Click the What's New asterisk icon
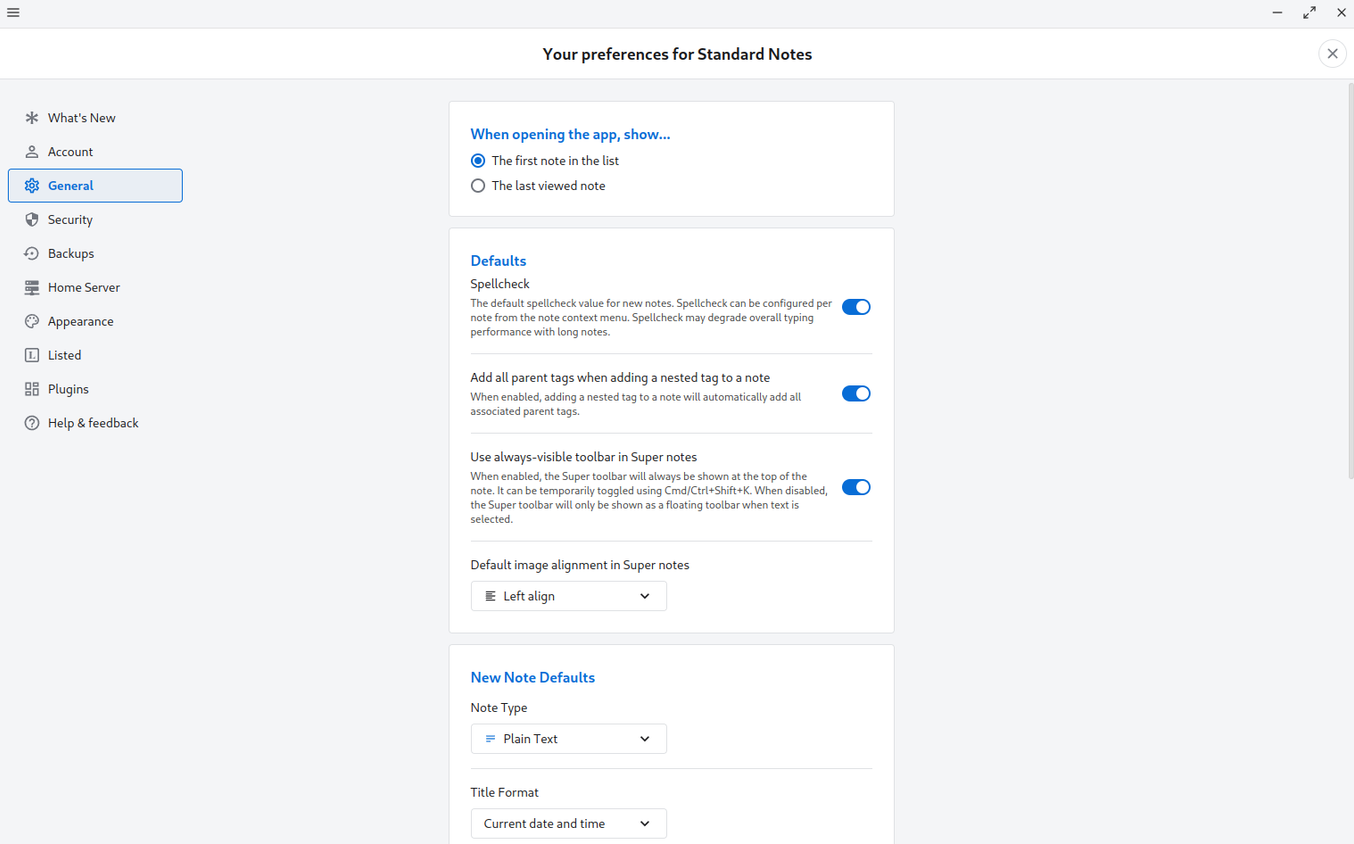1354x844 pixels. point(32,118)
